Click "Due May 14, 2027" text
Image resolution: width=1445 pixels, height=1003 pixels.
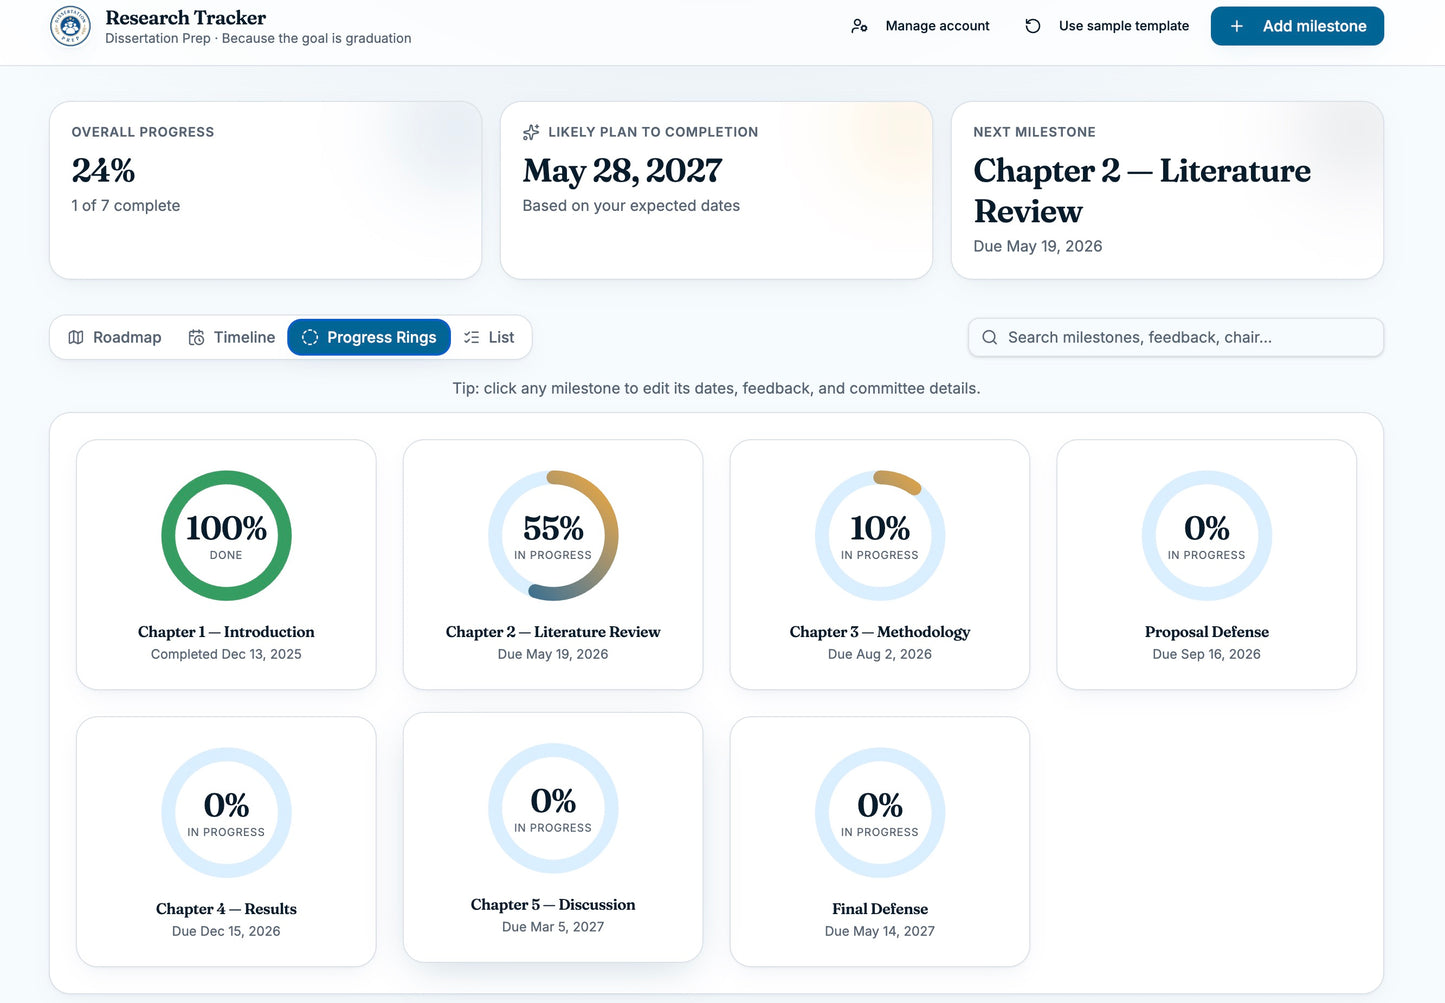(880, 931)
